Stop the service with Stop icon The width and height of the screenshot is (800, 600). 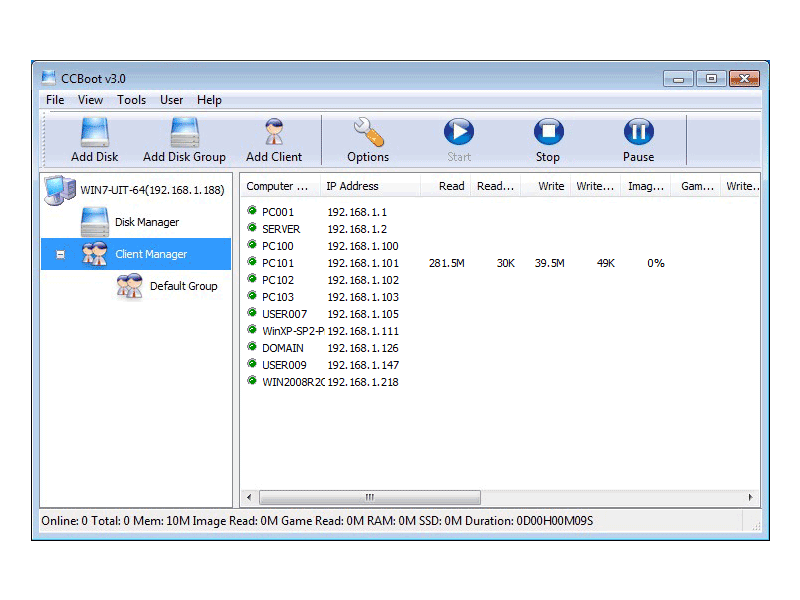click(x=548, y=132)
